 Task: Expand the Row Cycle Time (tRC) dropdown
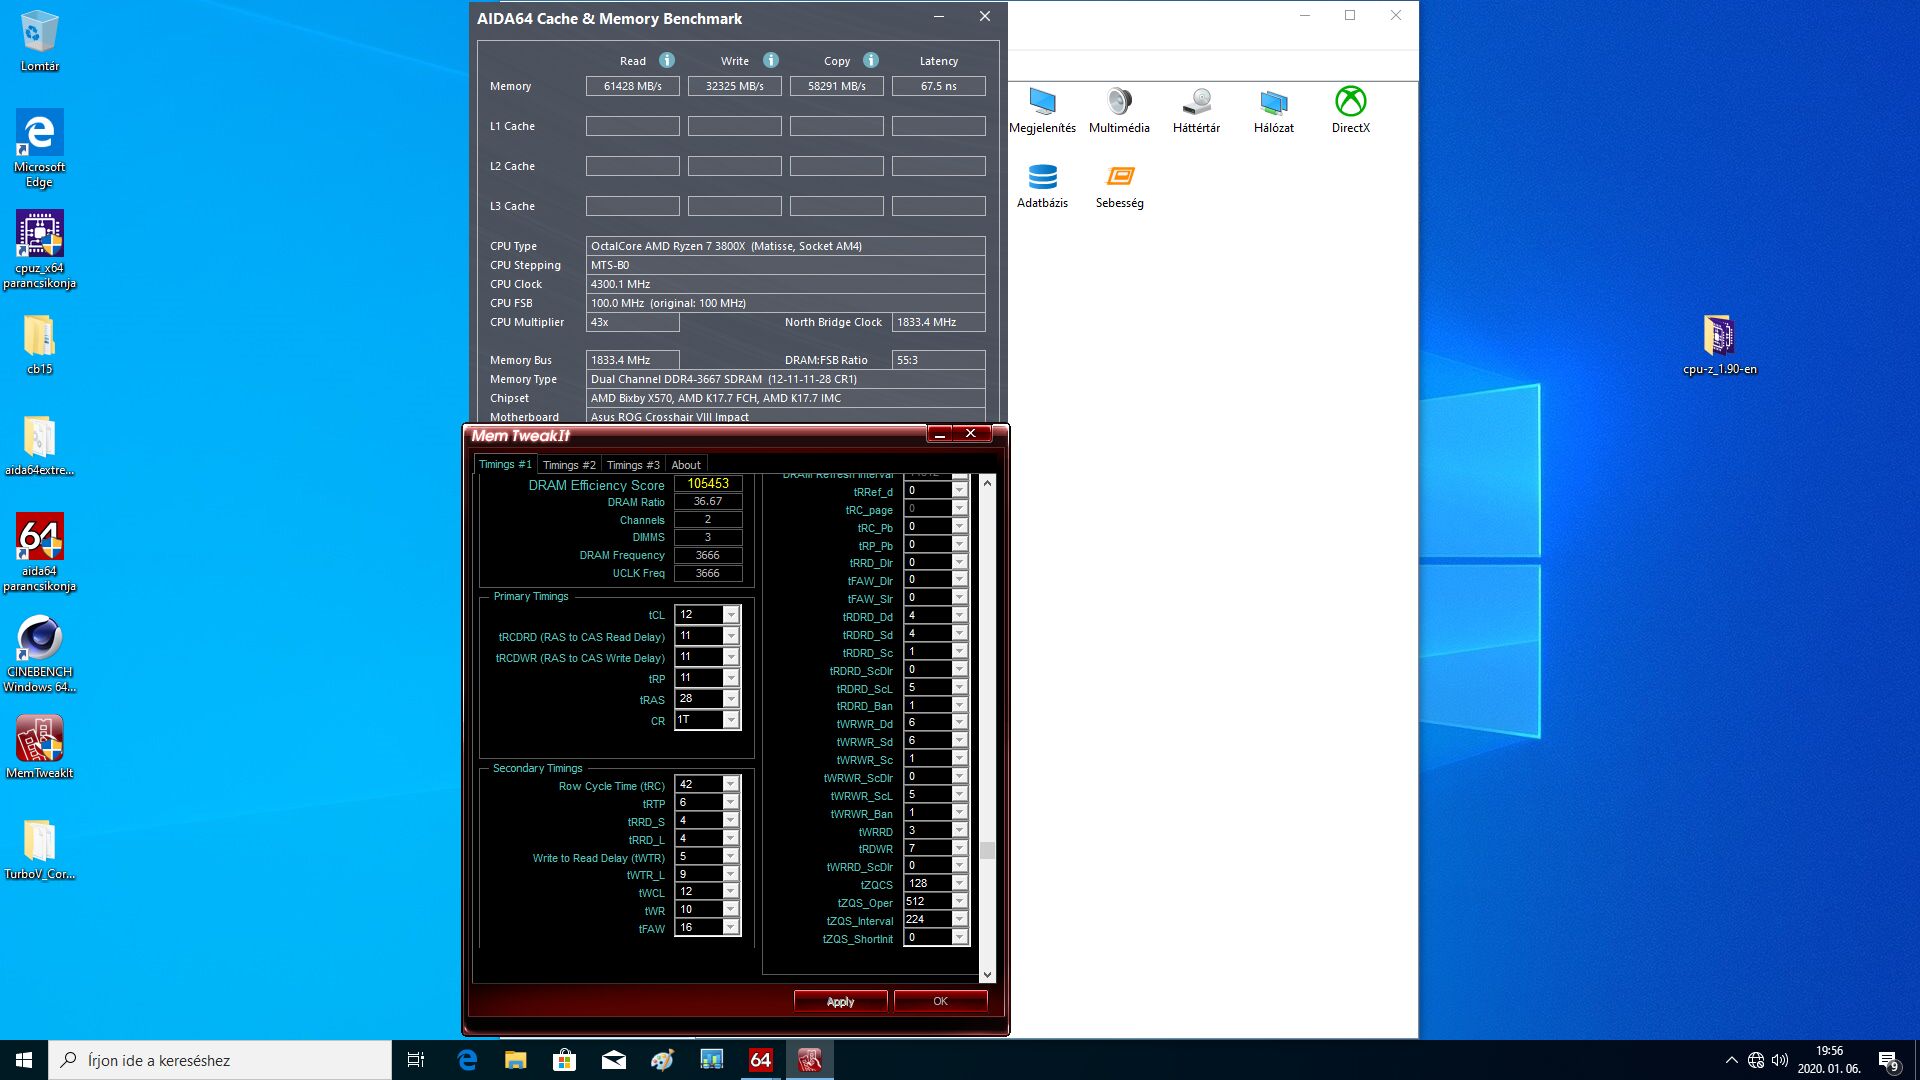731,785
